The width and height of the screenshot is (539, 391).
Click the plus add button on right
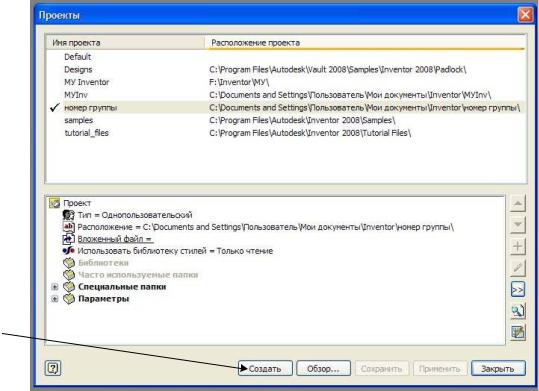point(518,246)
